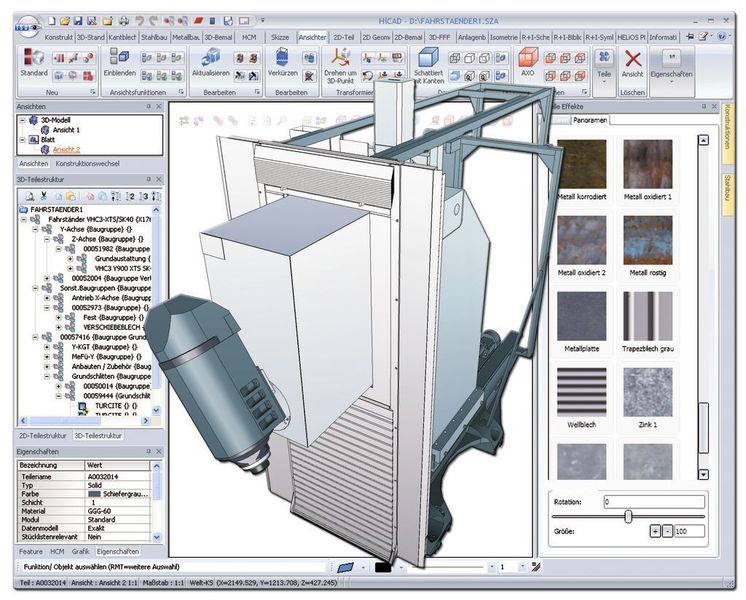This screenshot has width=746, height=600.
Task: Select the Panoramen tab in effects panel
Action: tap(589, 120)
